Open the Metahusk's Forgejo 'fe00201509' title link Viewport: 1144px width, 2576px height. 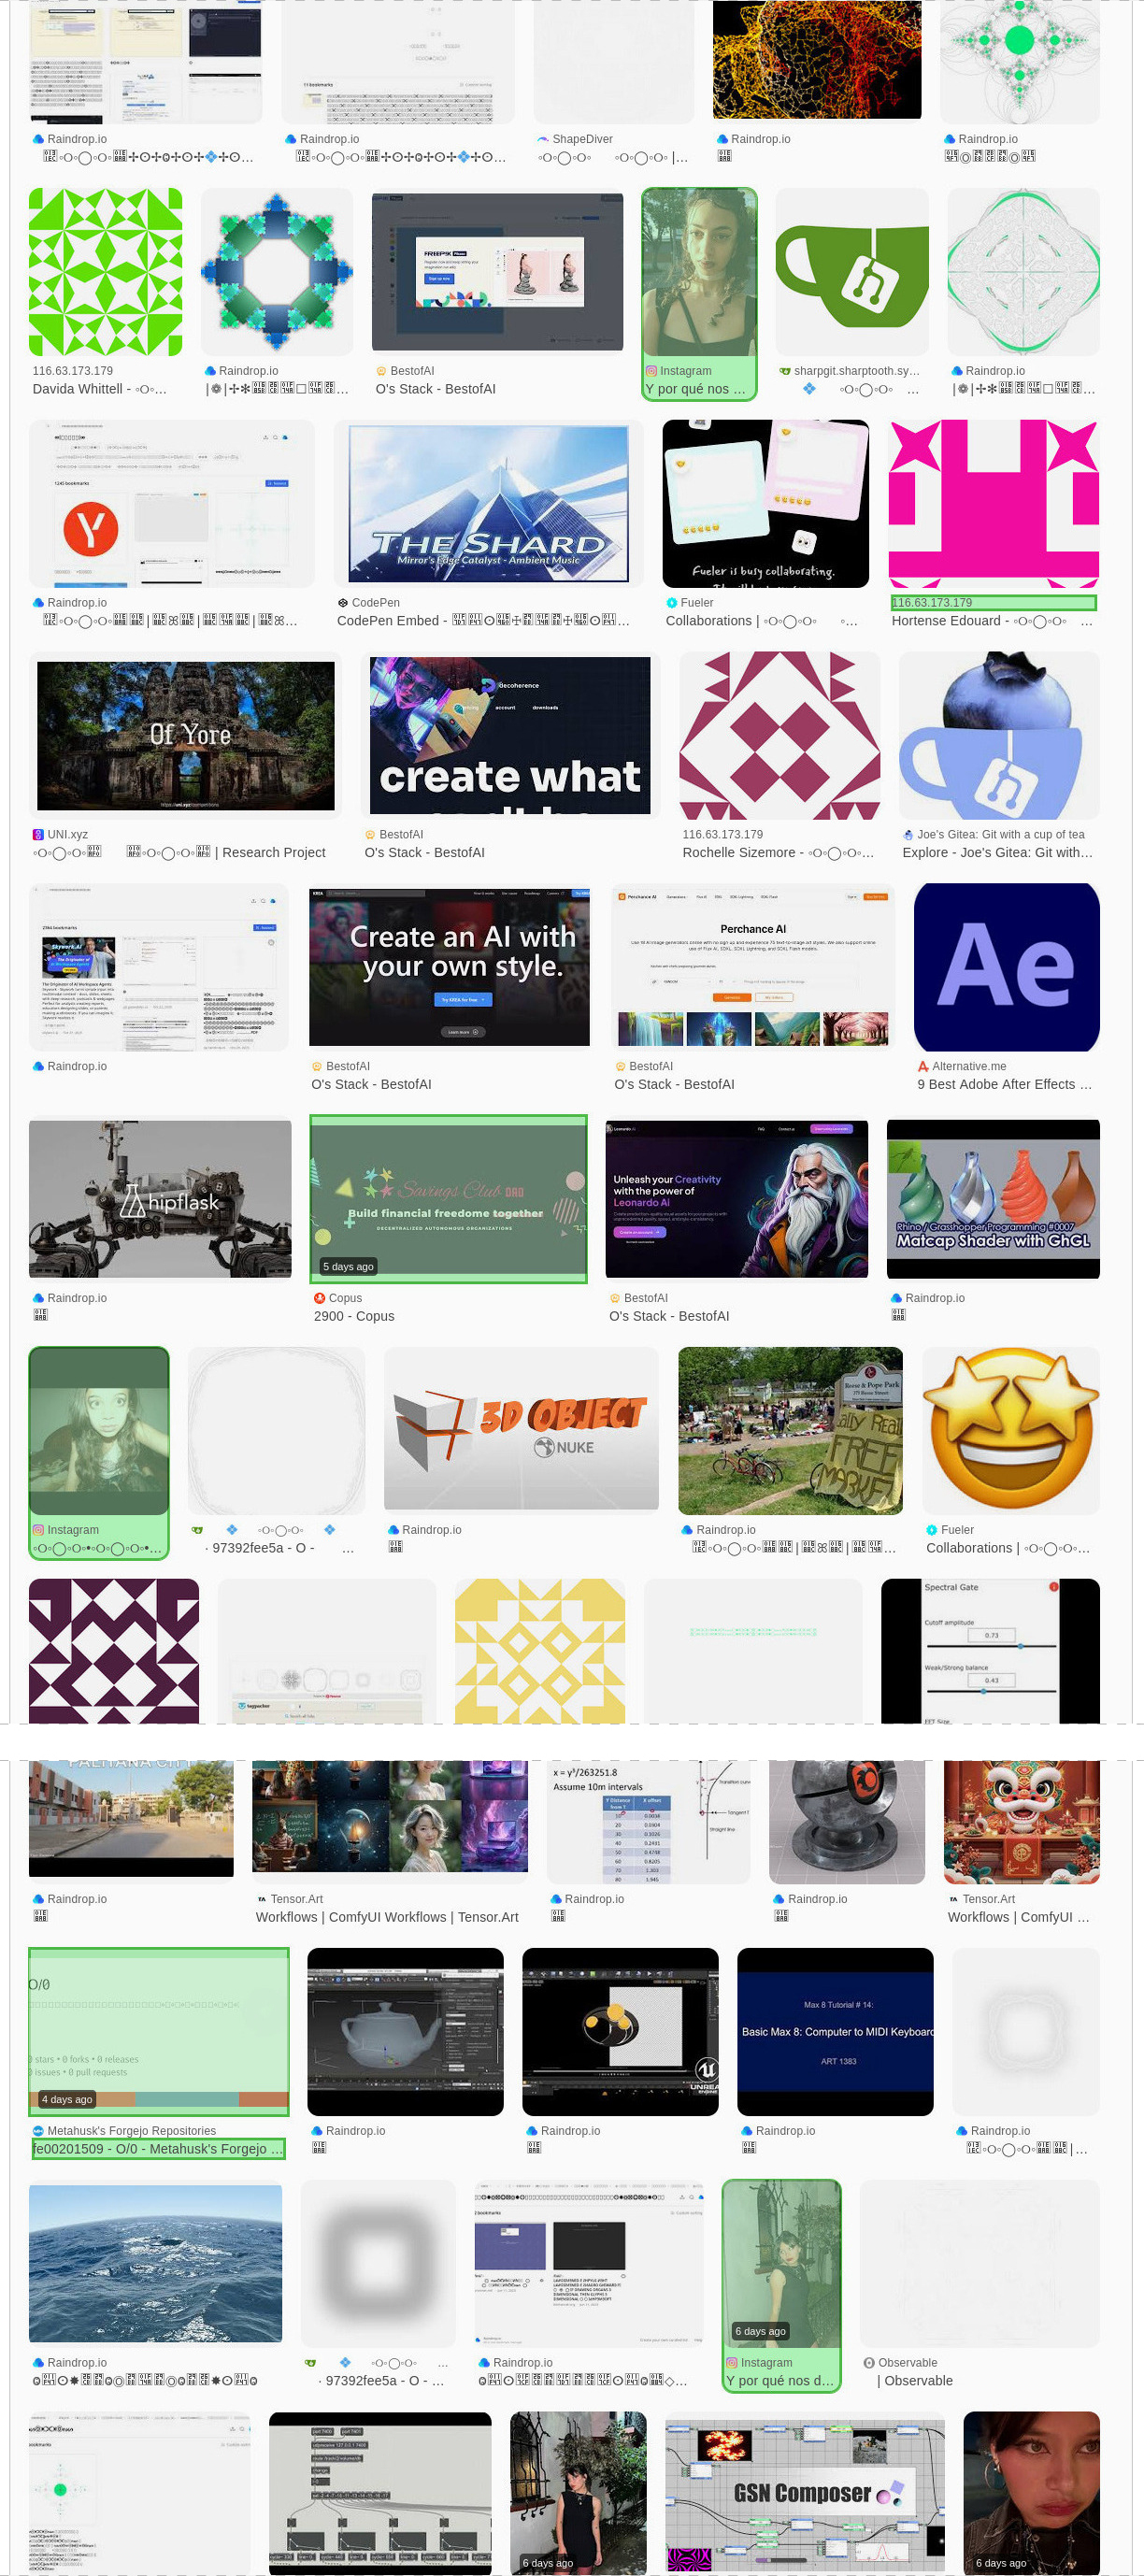pos(157,2148)
